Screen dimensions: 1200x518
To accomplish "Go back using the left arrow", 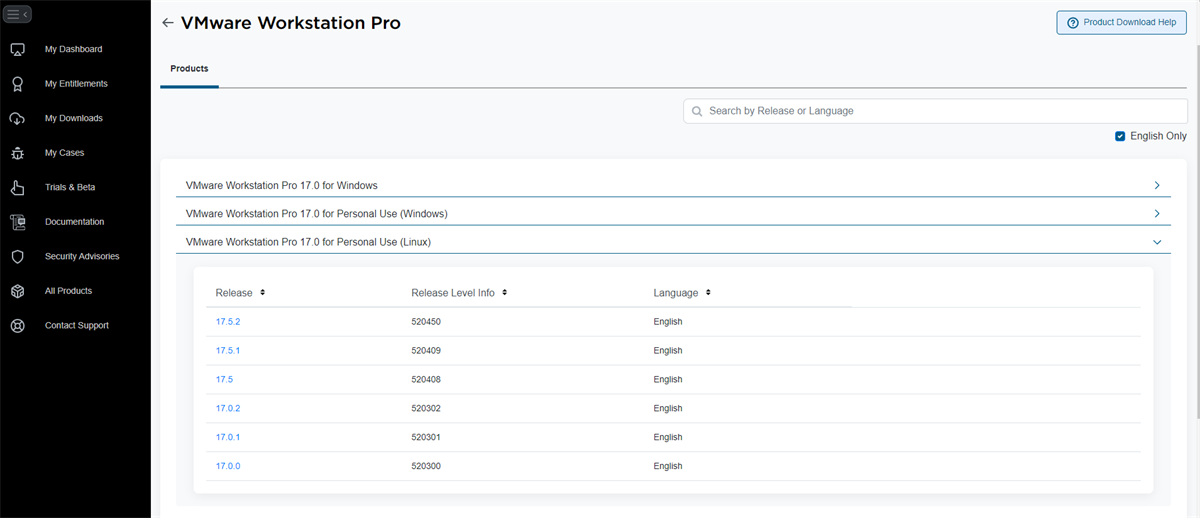I will click(167, 23).
